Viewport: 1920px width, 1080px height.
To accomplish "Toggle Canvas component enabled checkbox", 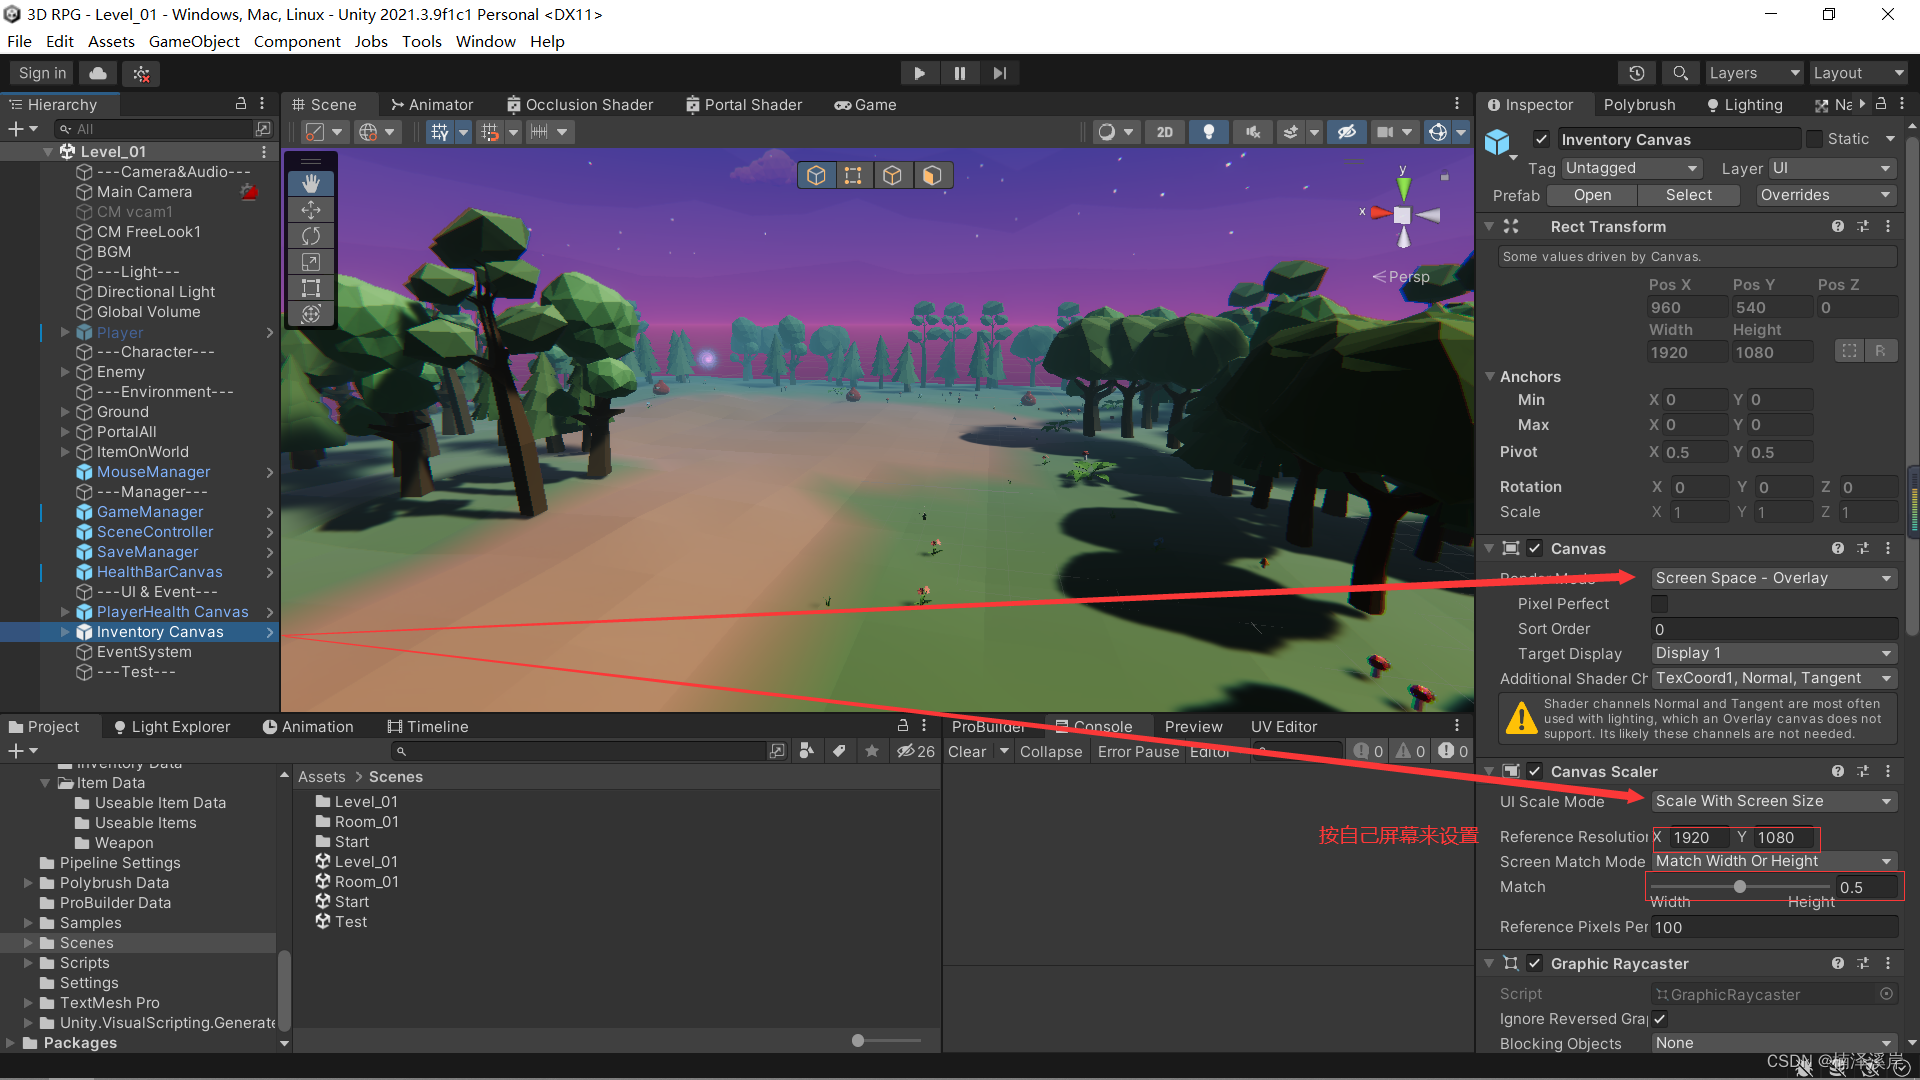I will point(1535,549).
